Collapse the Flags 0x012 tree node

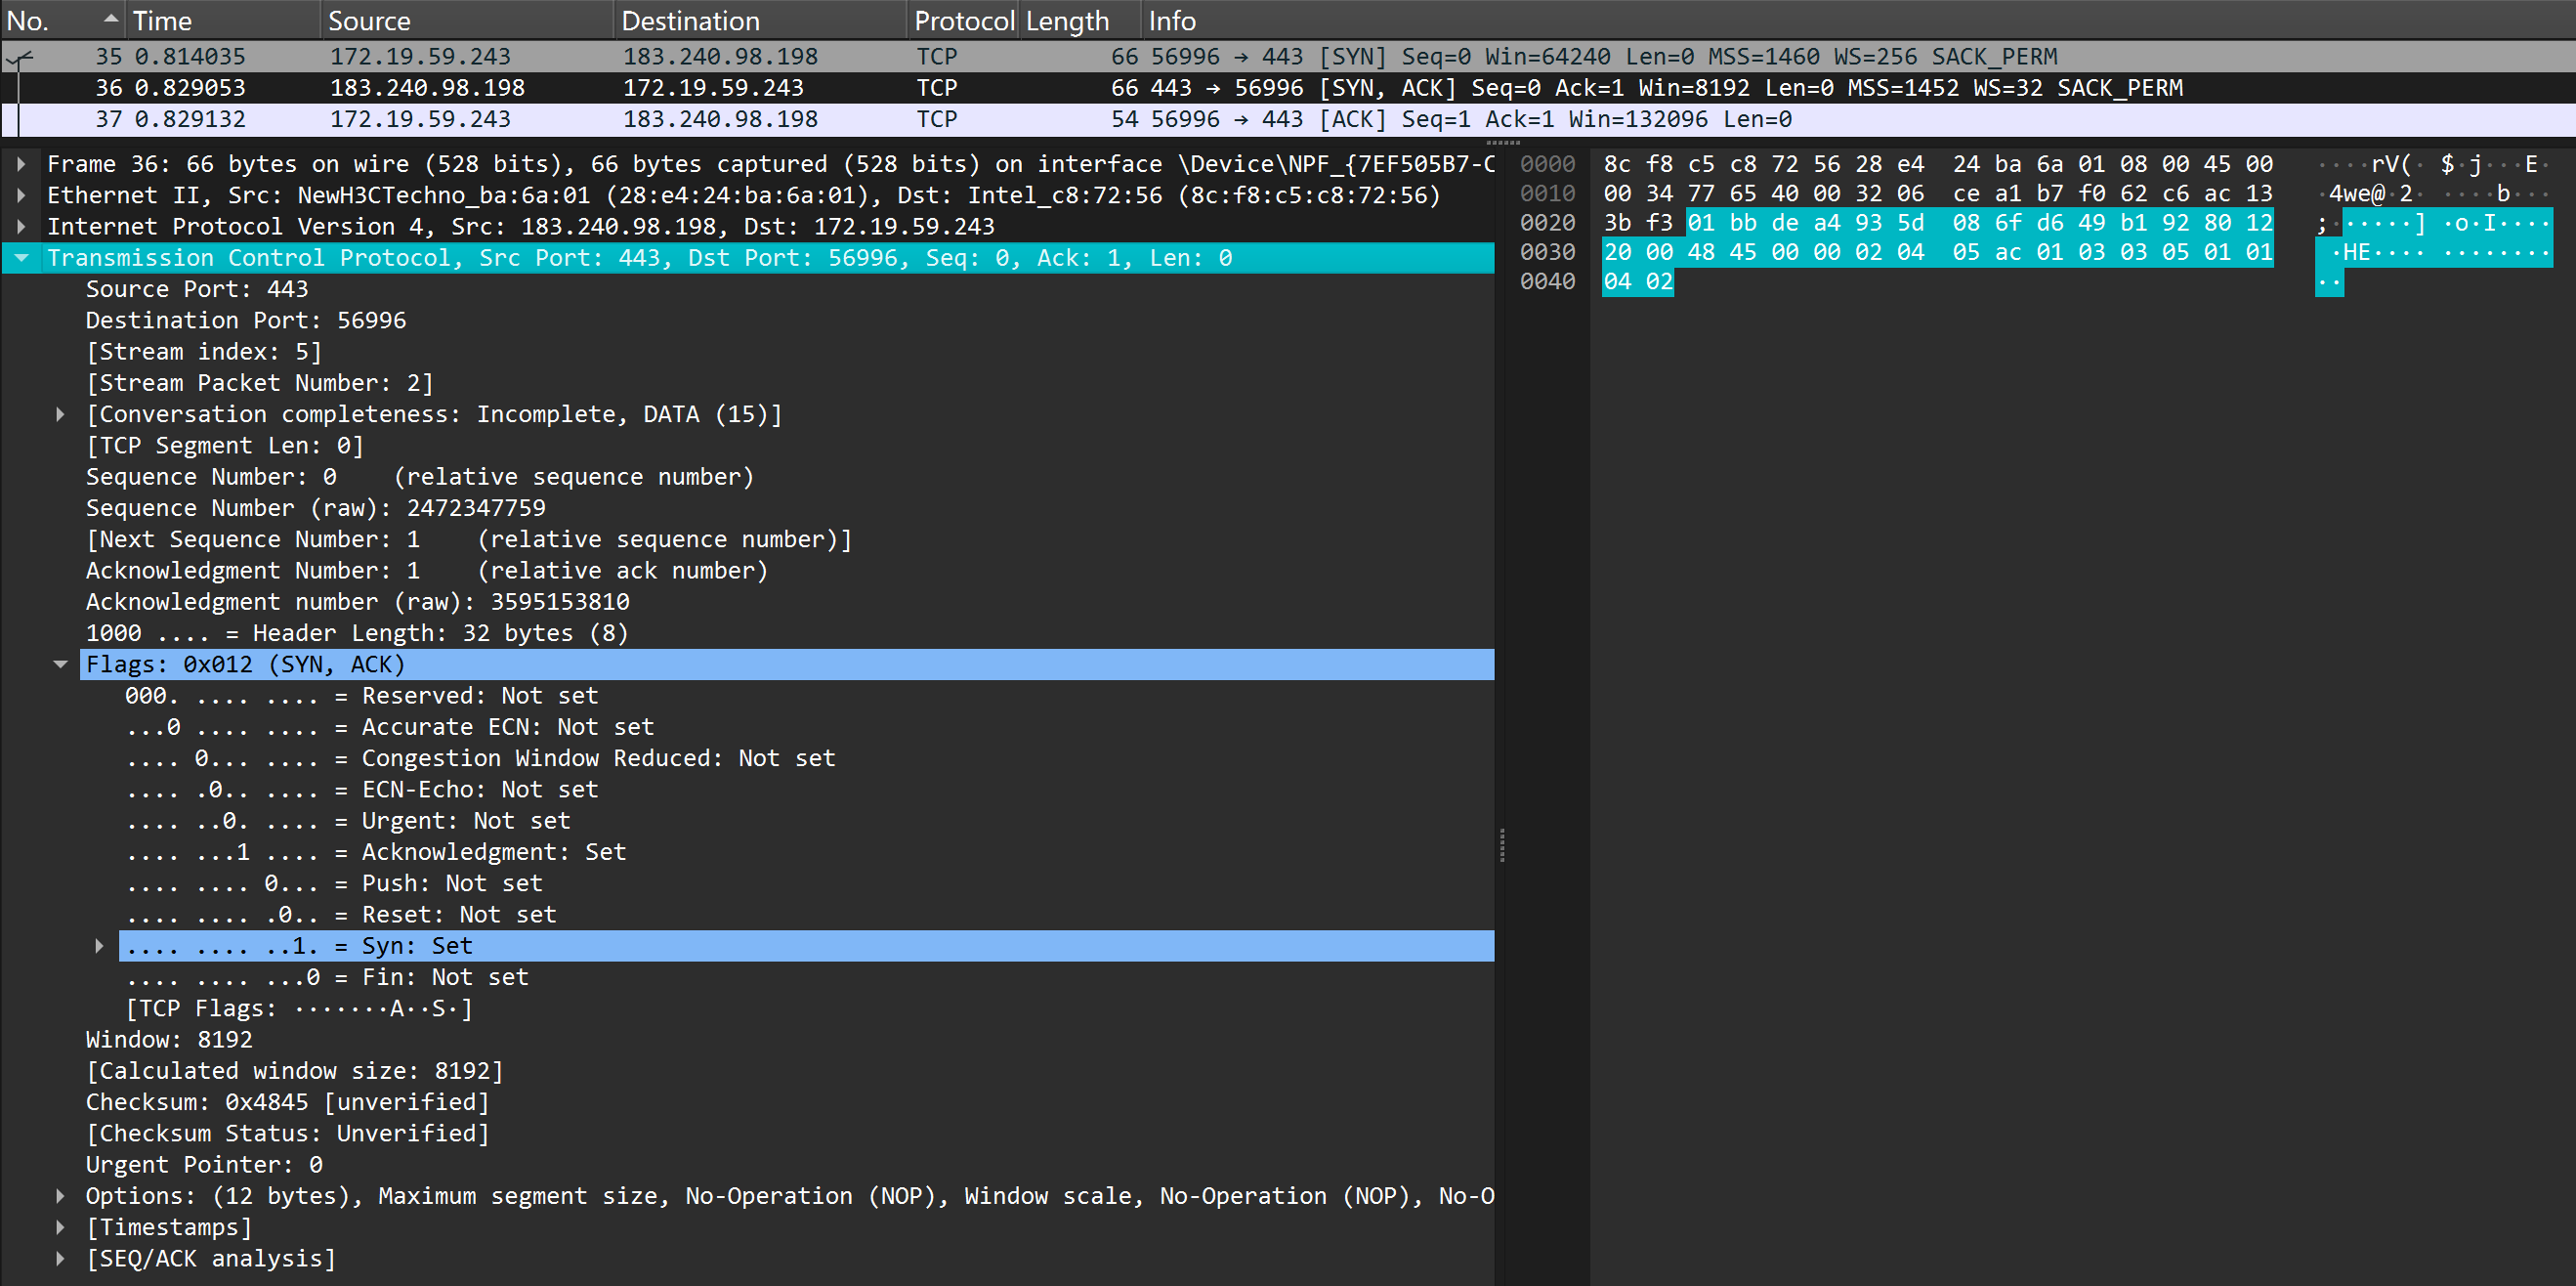click(60, 665)
